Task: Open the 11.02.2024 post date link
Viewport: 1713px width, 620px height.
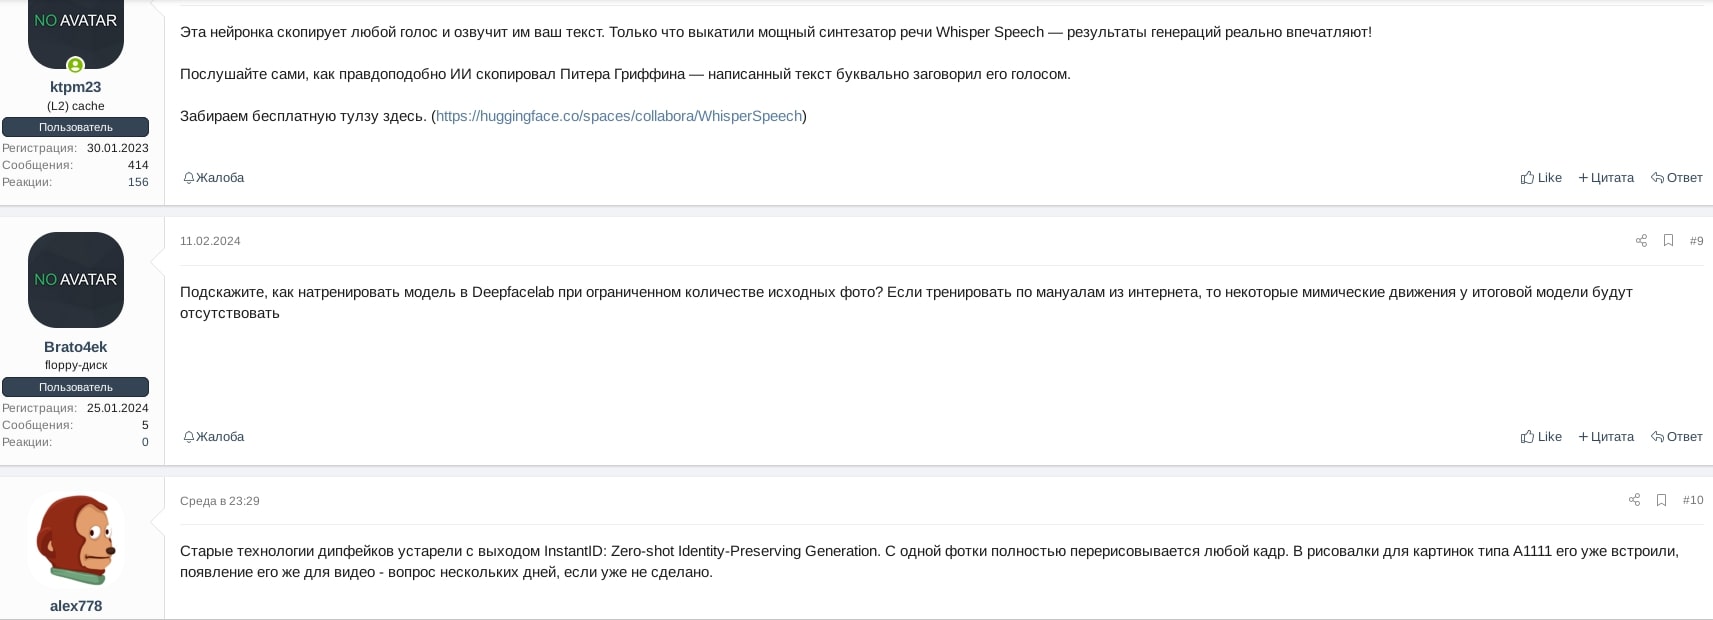Action: click(210, 241)
